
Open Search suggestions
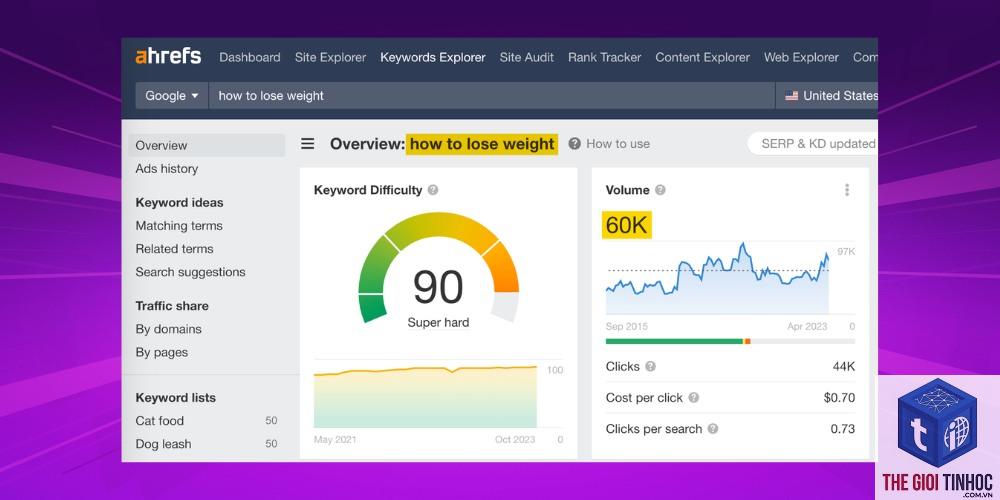190,272
